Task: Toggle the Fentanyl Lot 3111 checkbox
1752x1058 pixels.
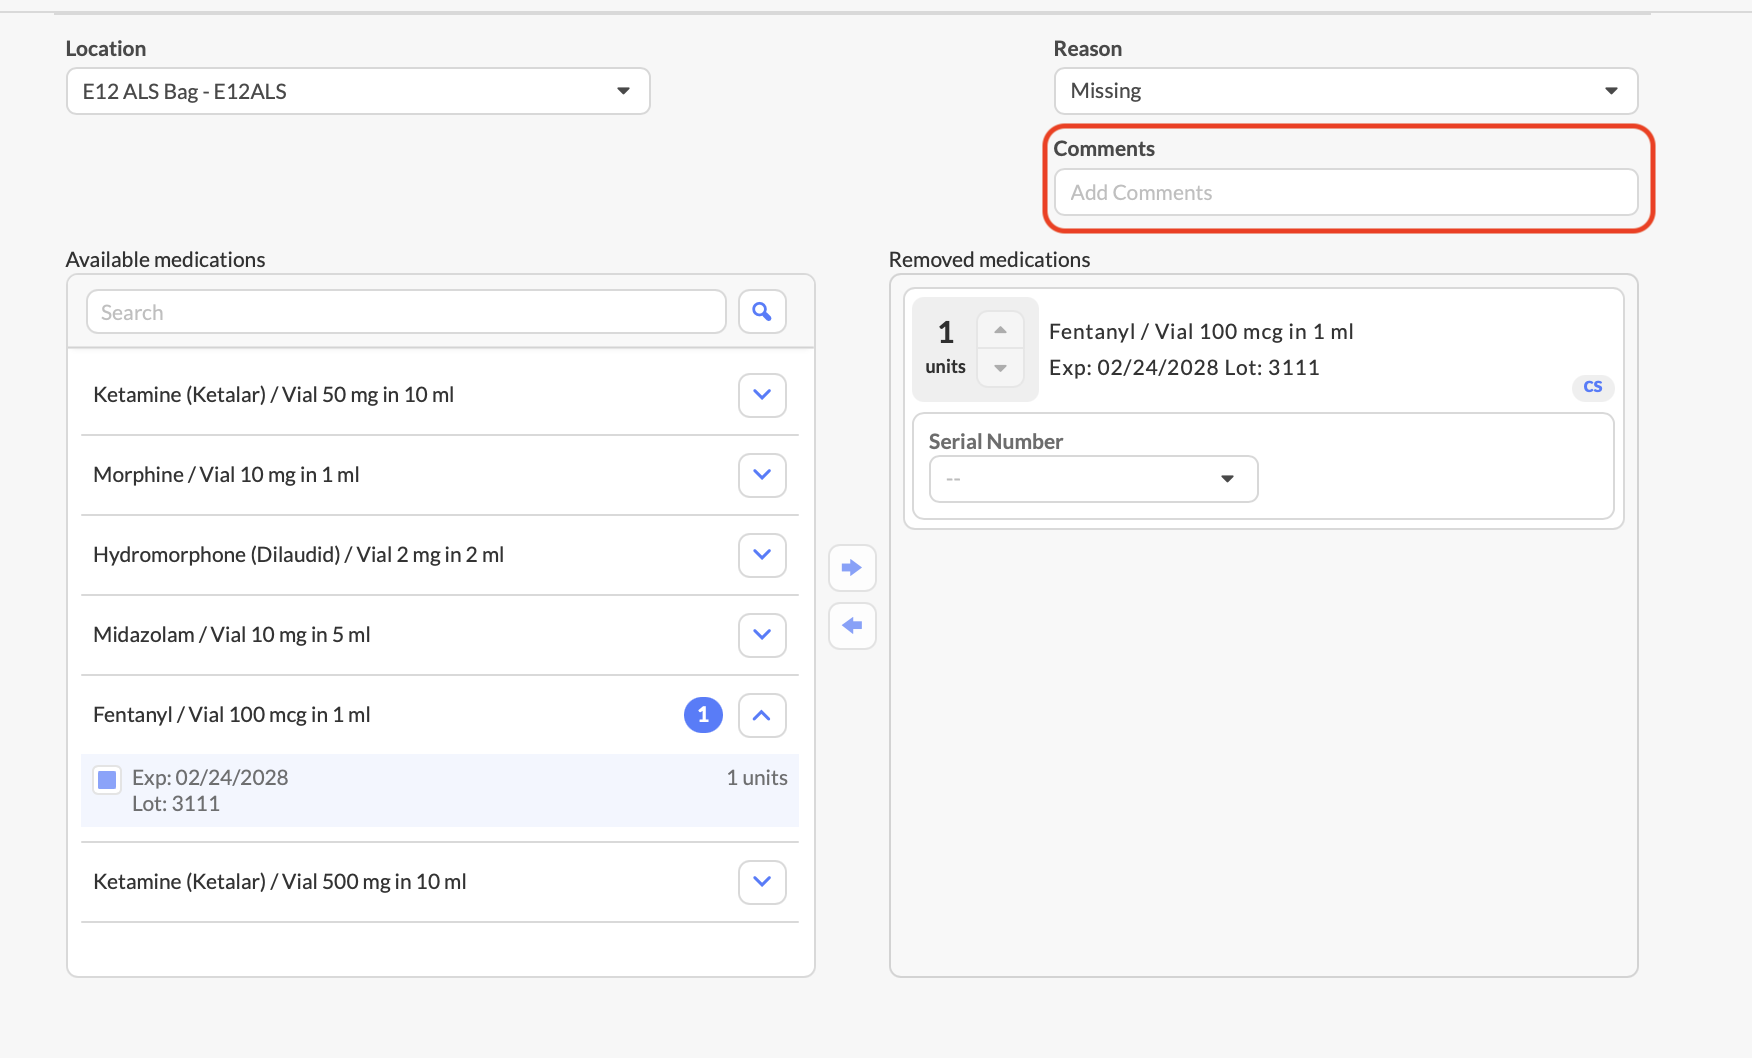Action: pos(107,780)
